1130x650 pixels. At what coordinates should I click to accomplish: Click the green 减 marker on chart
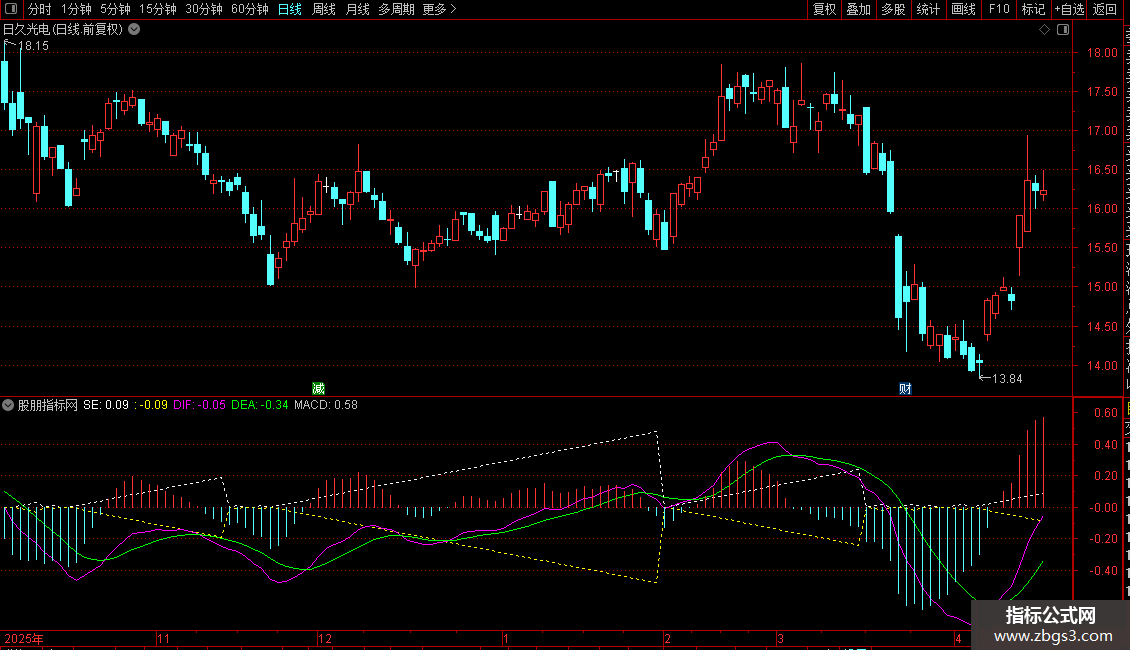click(319, 388)
